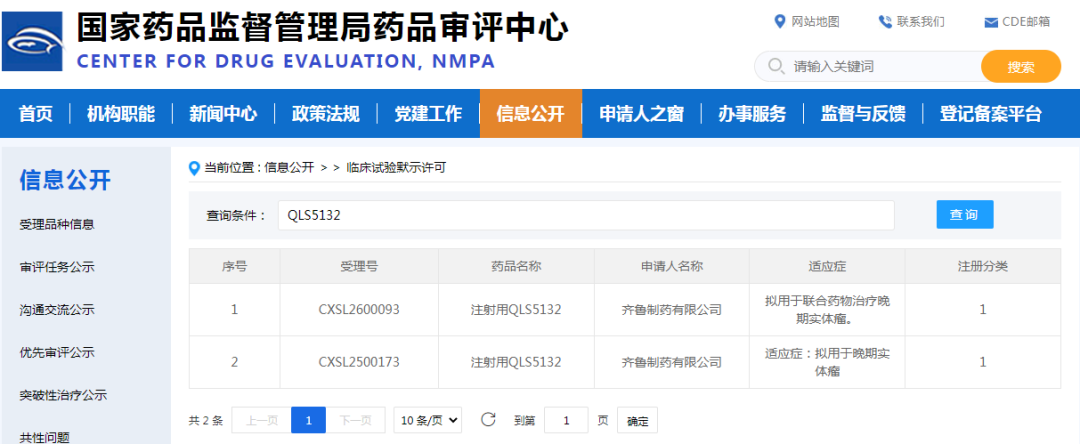
Task: Open 突破性治疗公示 in the sidebar
Action: pyautogui.click(x=63, y=395)
